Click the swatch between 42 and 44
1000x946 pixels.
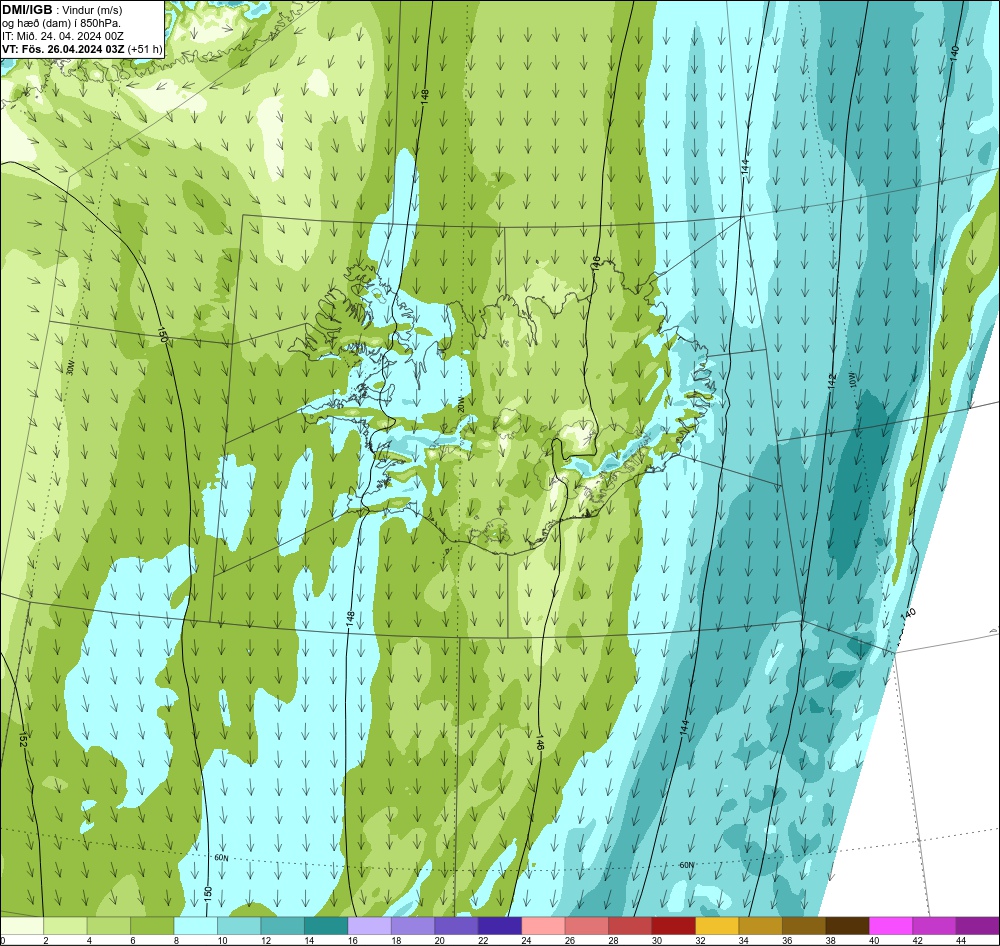point(934,926)
